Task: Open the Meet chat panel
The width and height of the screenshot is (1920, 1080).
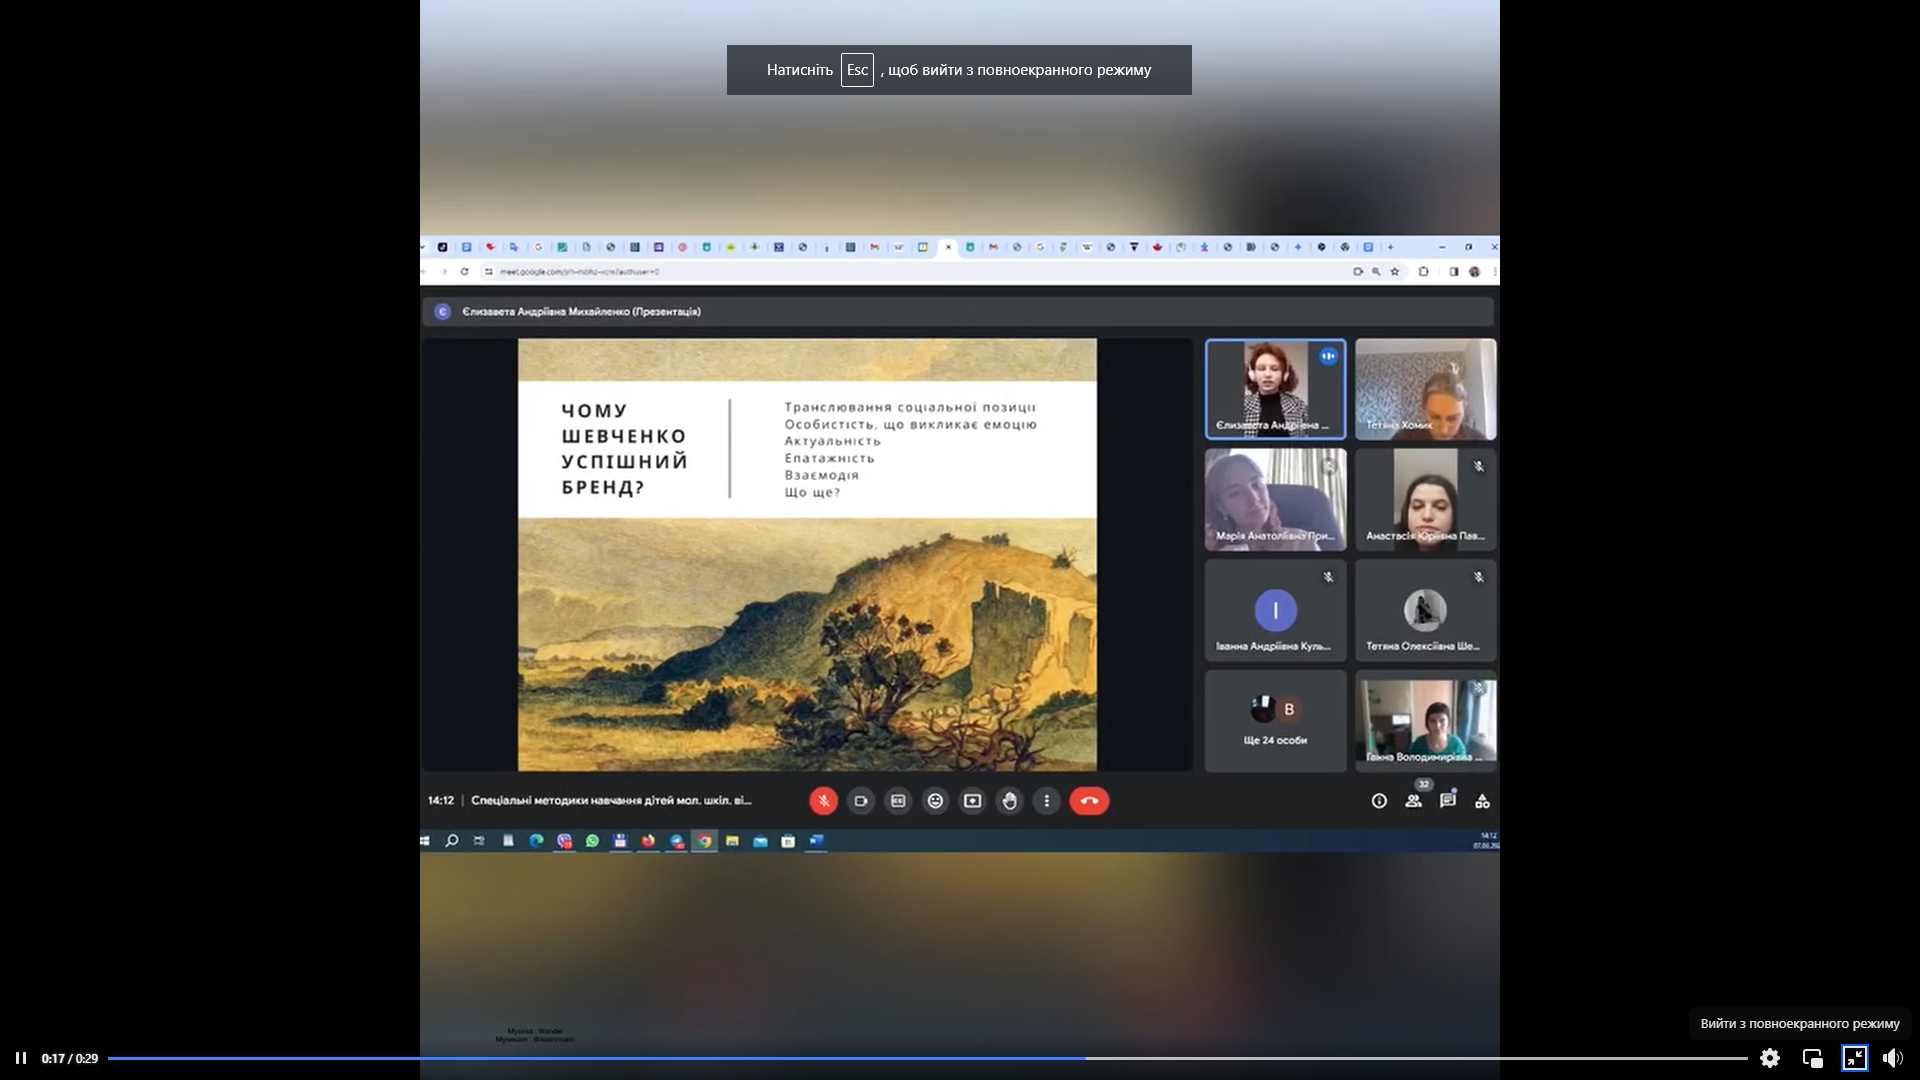Action: [1447, 801]
